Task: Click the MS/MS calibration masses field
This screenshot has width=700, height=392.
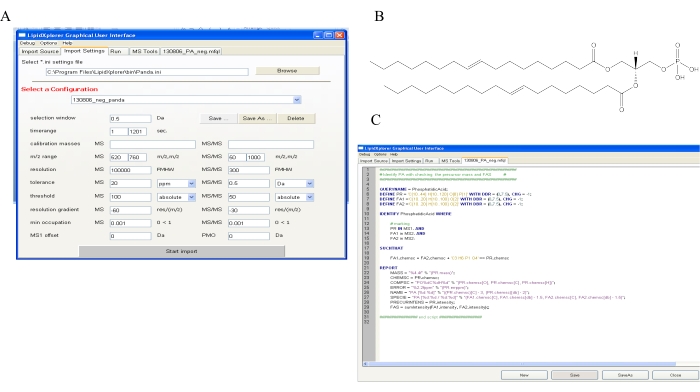Action: coord(271,144)
